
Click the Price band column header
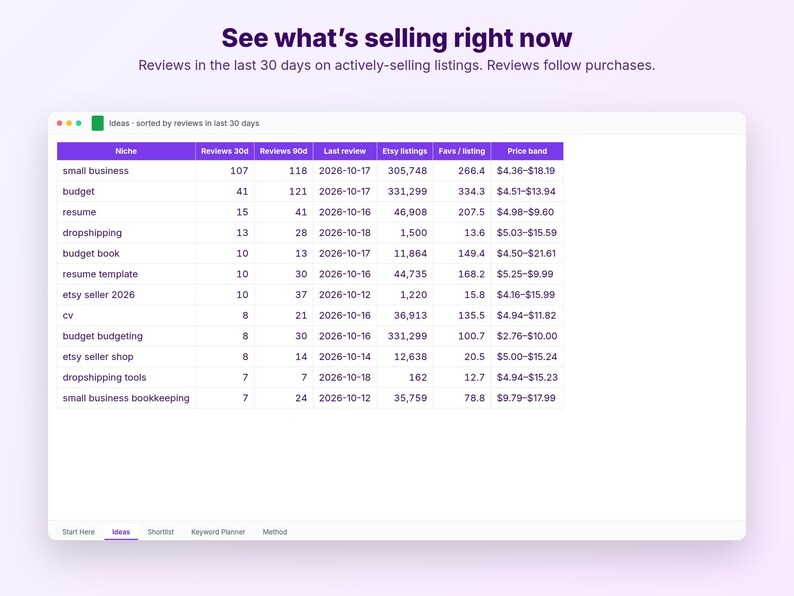(527, 151)
